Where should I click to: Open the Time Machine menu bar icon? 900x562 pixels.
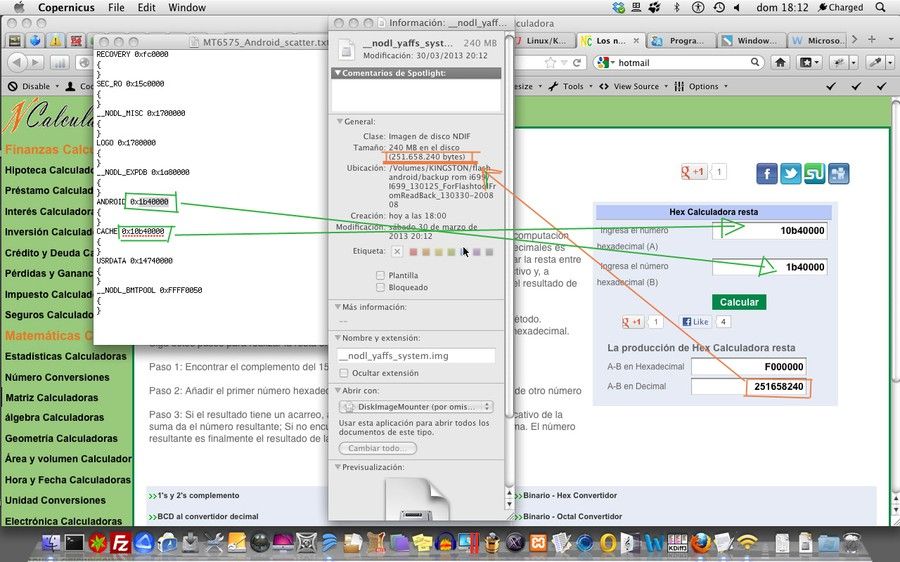[719, 7]
